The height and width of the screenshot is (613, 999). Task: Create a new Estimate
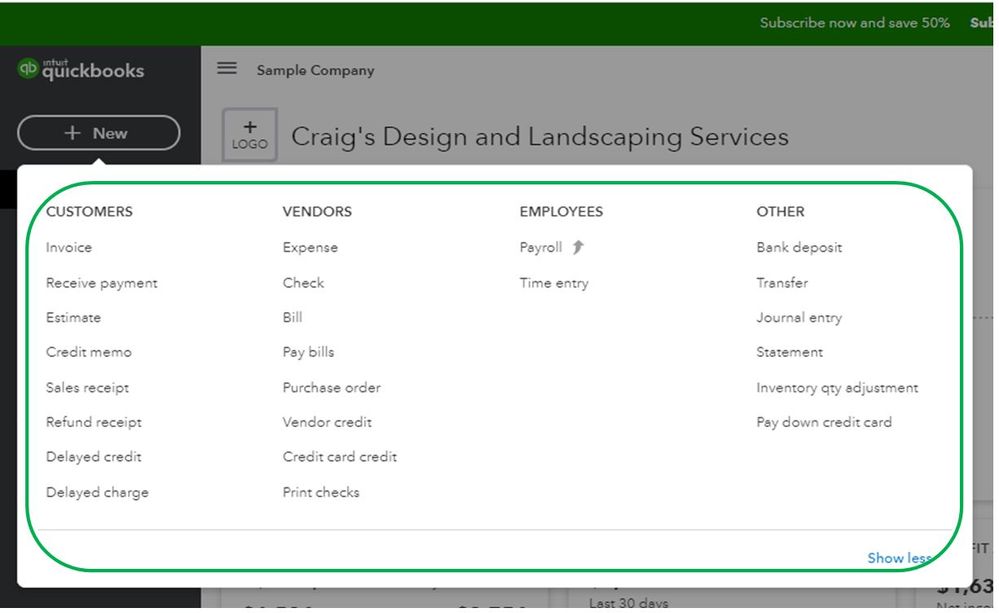click(73, 317)
